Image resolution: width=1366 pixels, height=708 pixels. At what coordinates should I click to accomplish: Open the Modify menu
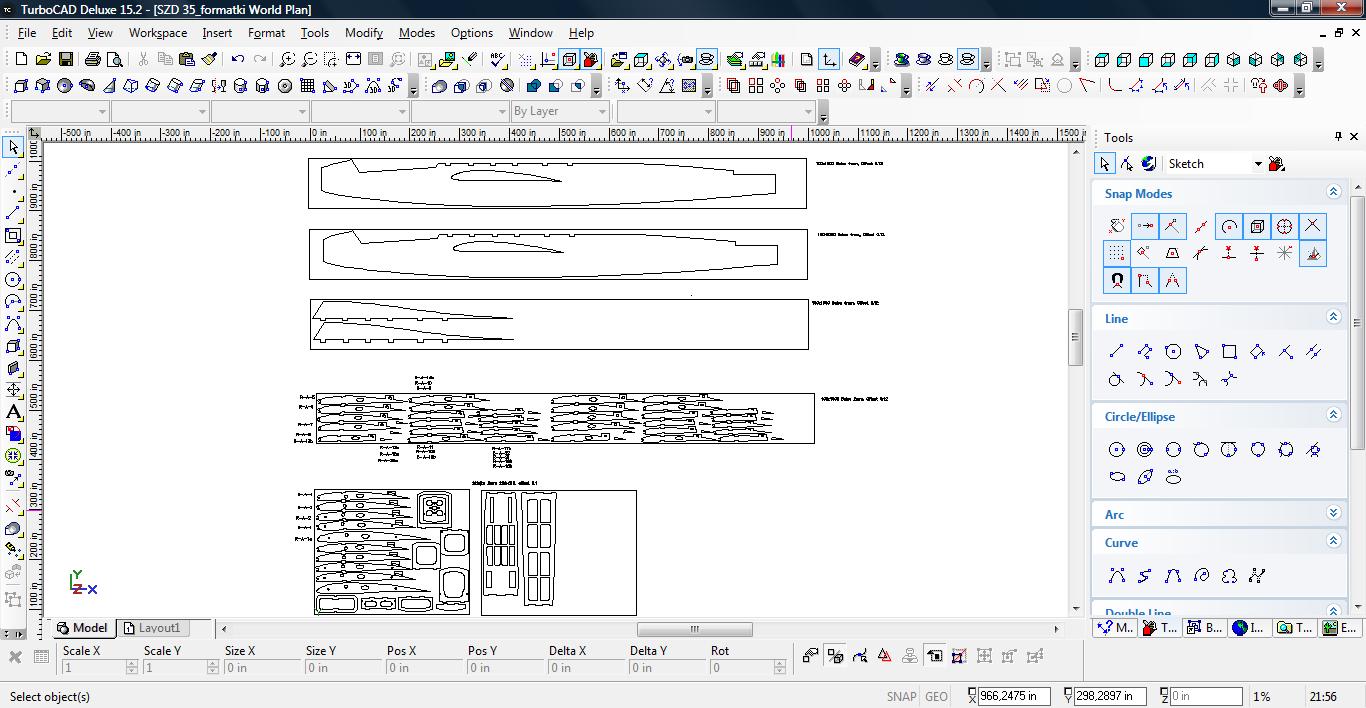click(363, 32)
